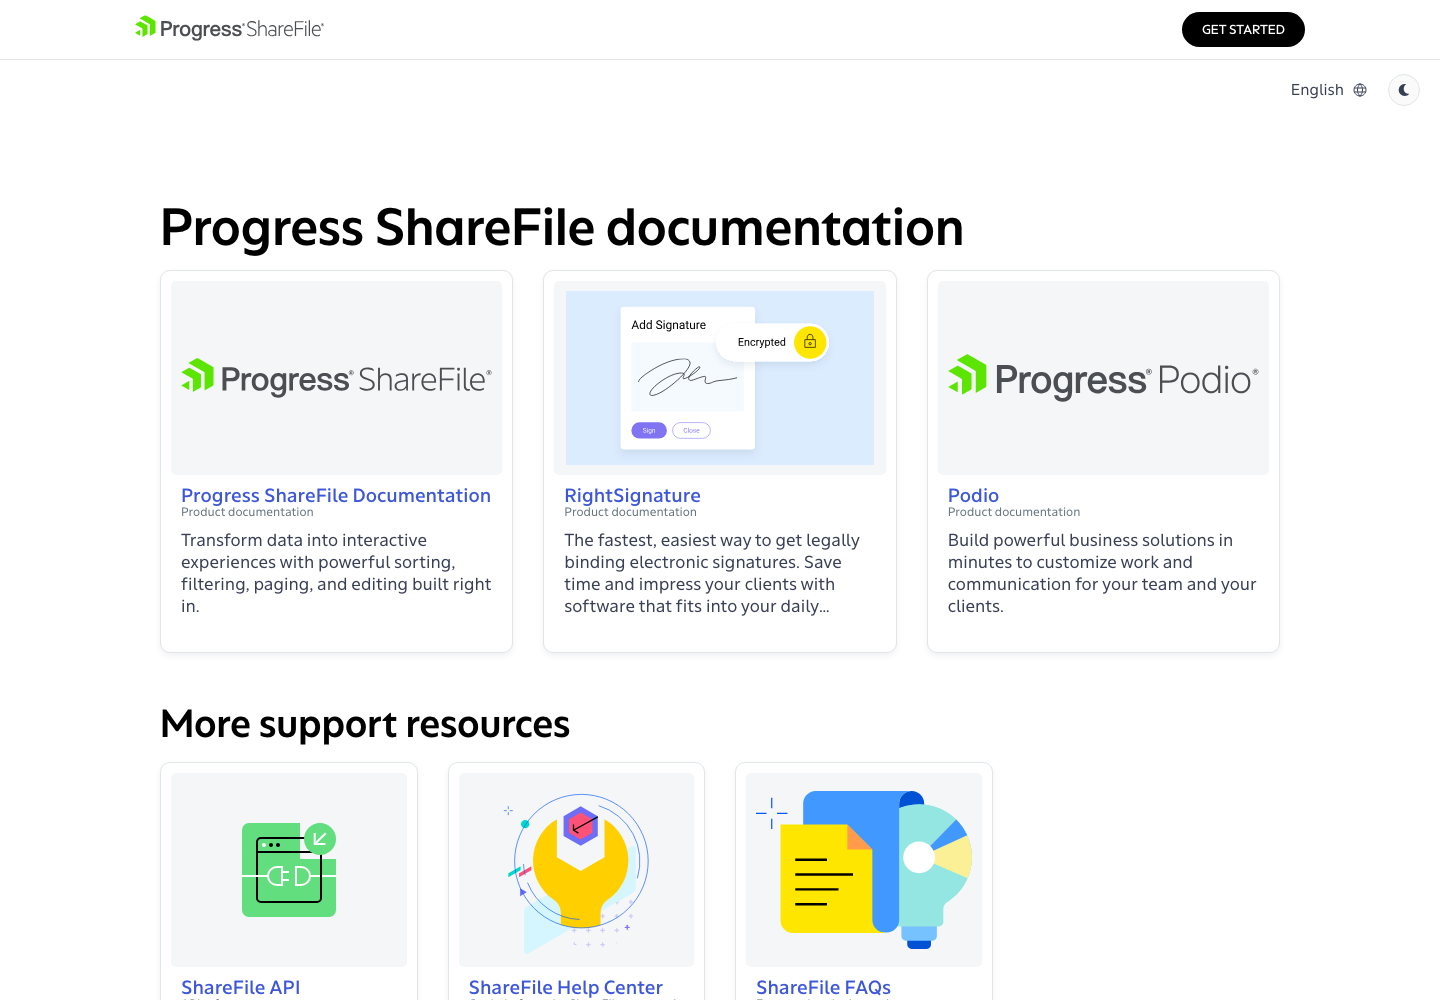Image resolution: width=1440 pixels, height=1000 pixels.
Task: Click the globe icon beside English
Action: (x=1360, y=90)
